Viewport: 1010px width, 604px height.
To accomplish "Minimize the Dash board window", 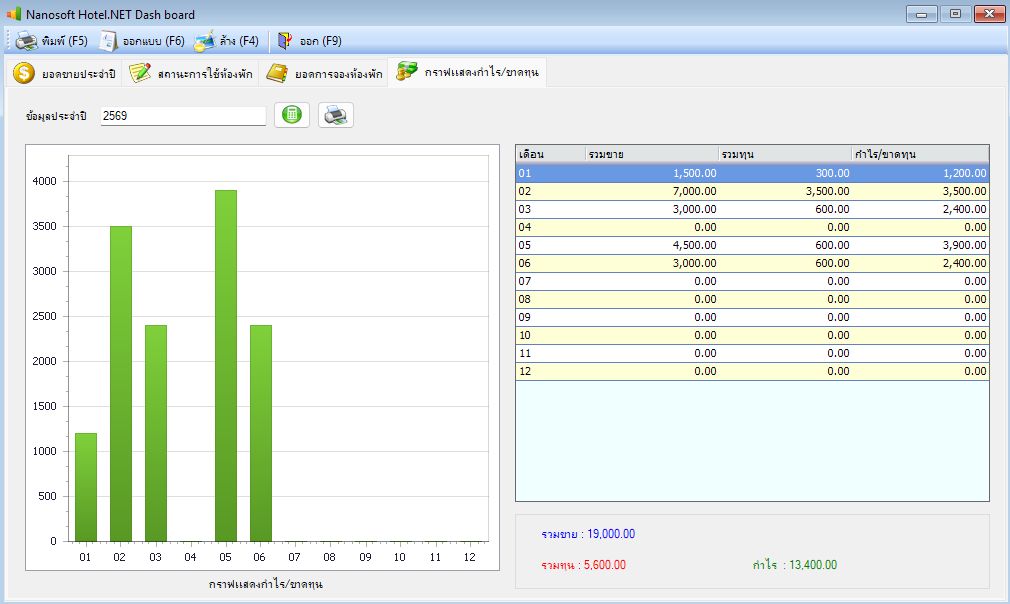I will coord(921,14).
